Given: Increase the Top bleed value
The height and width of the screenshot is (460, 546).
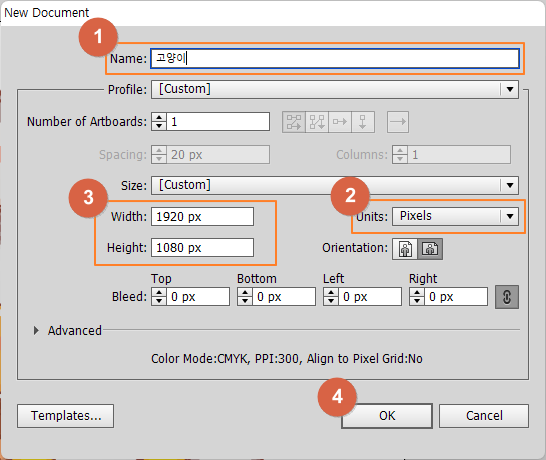Looking at the screenshot, I should (159, 293).
